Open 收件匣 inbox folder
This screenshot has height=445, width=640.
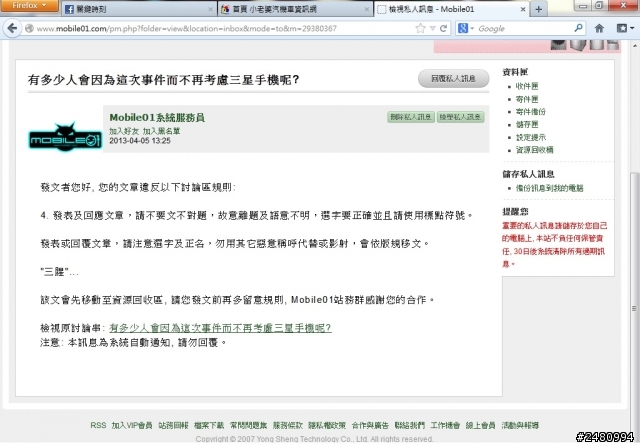click(x=527, y=86)
